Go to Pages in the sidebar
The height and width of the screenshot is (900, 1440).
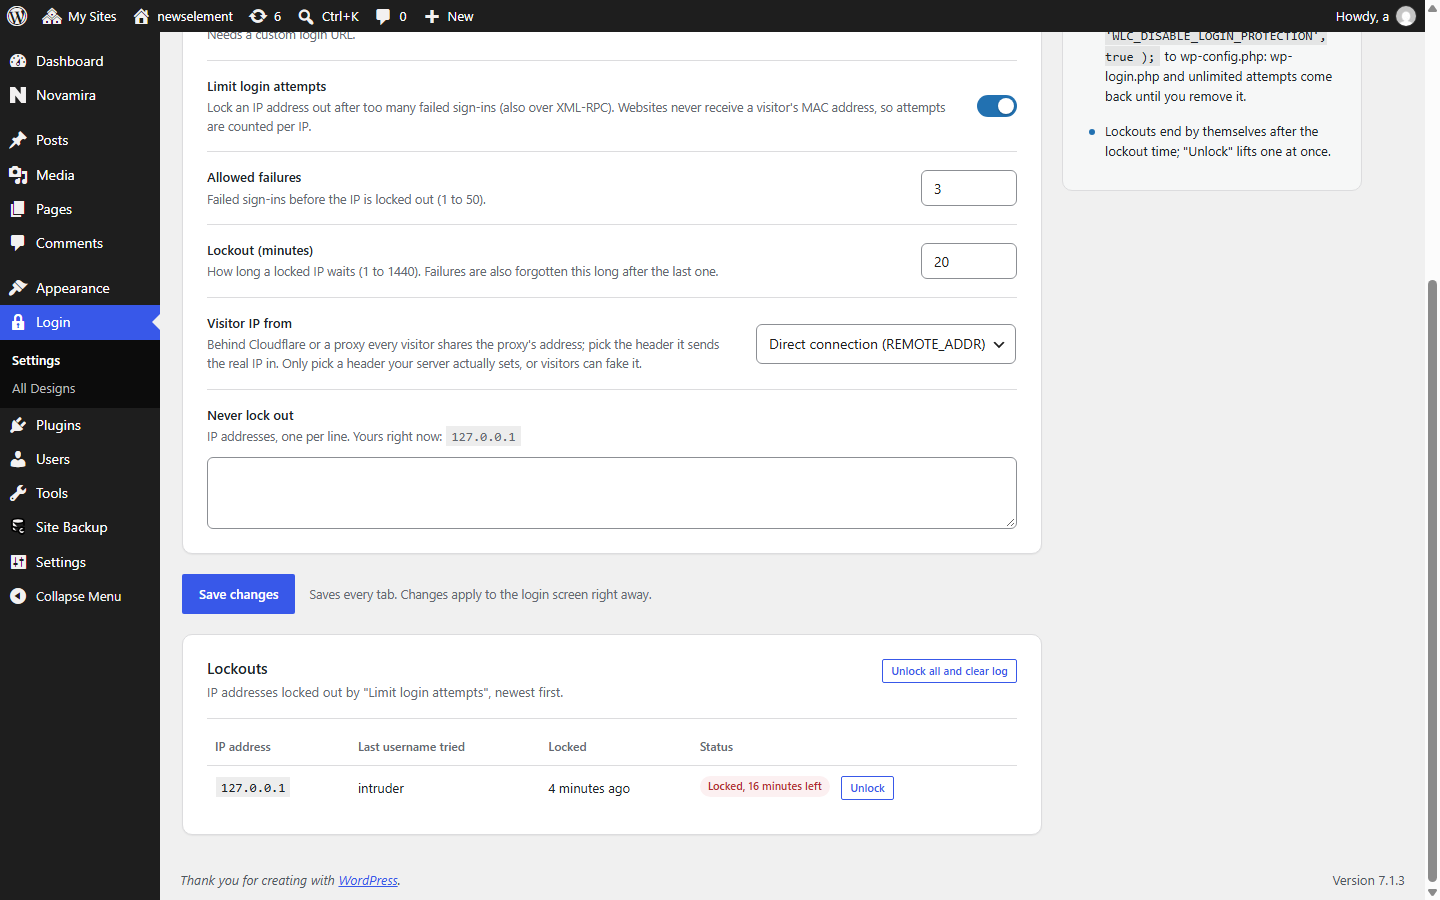[x=80, y=209]
